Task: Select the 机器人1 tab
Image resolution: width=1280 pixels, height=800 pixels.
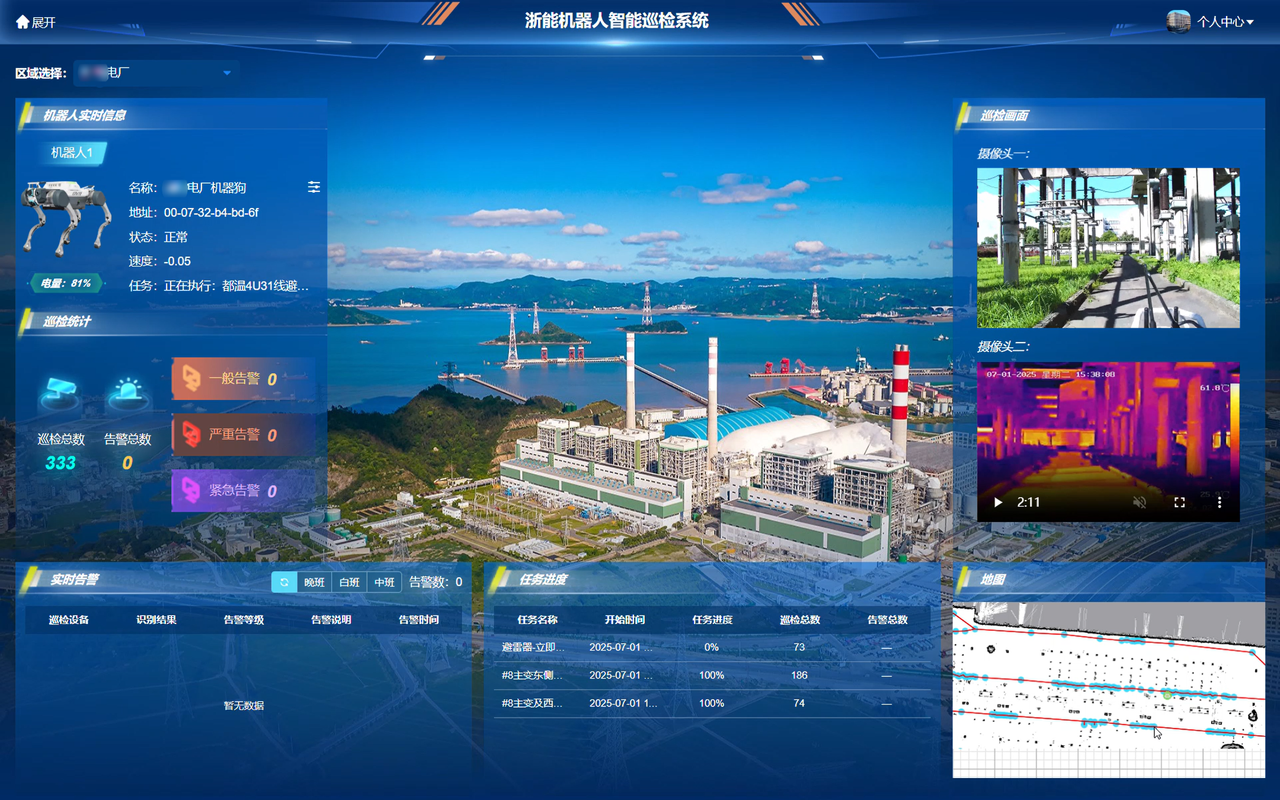Action: (72, 153)
